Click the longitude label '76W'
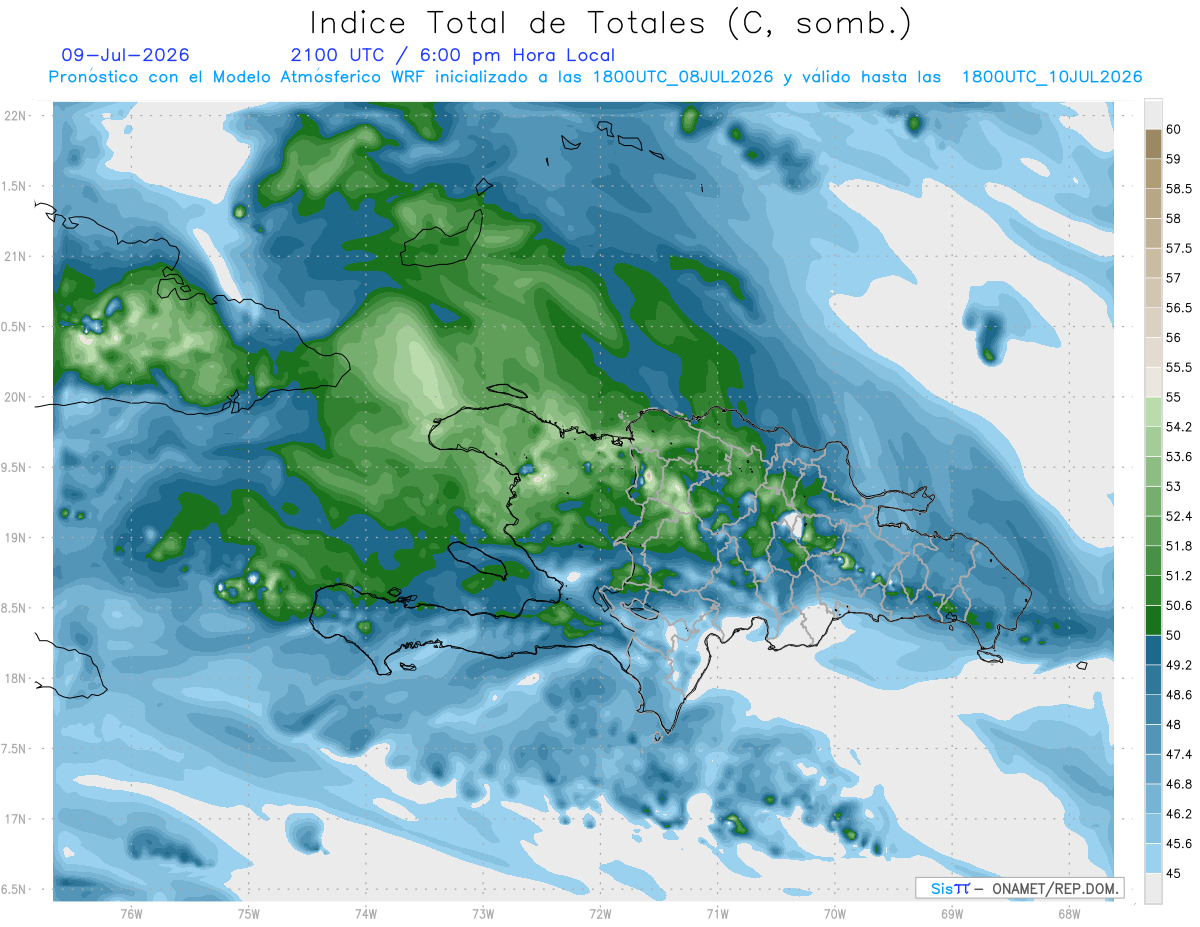This screenshot has height=927, width=1200. pyautogui.click(x=131, y=913)
